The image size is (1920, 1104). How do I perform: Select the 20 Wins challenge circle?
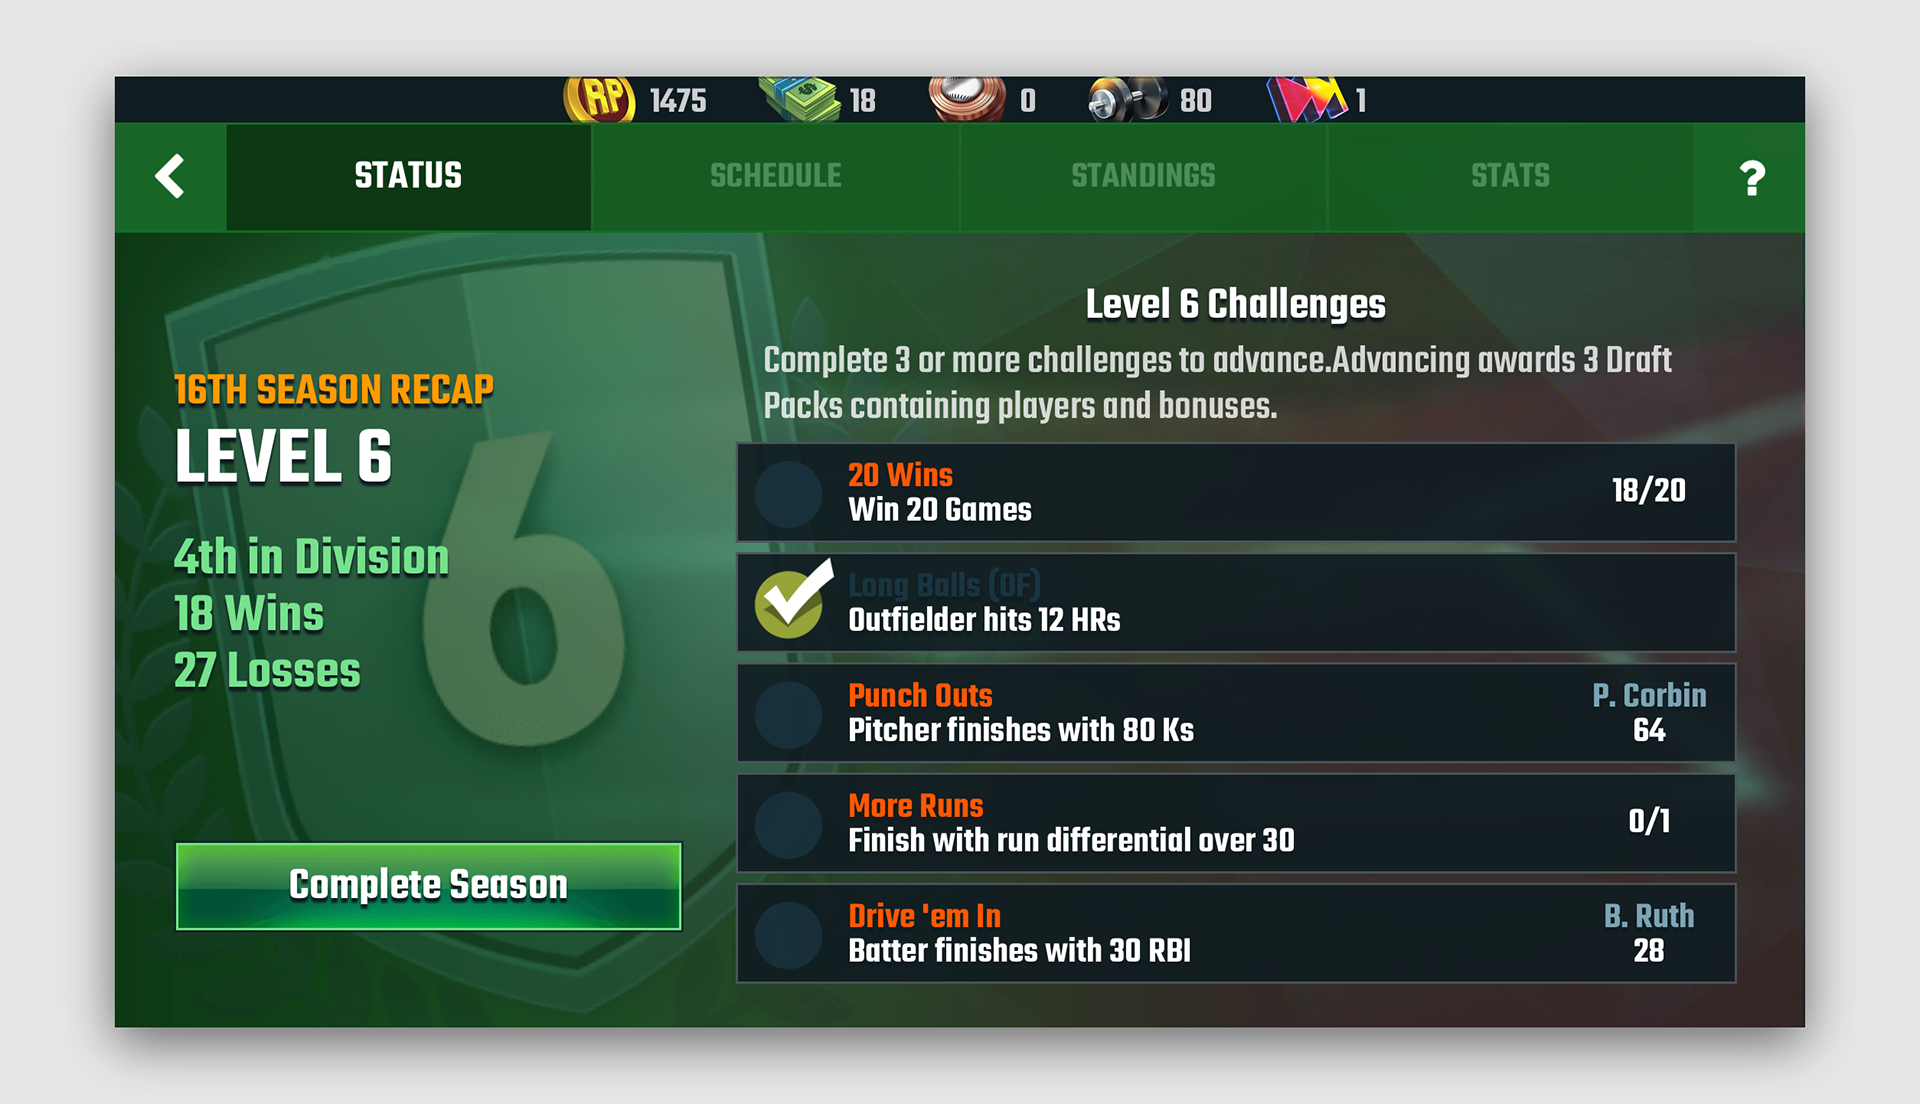pos(789,493)
